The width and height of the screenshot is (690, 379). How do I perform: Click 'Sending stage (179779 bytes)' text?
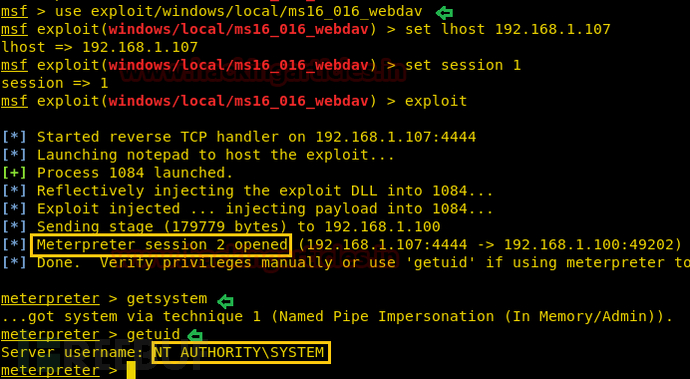click(162, 227)
